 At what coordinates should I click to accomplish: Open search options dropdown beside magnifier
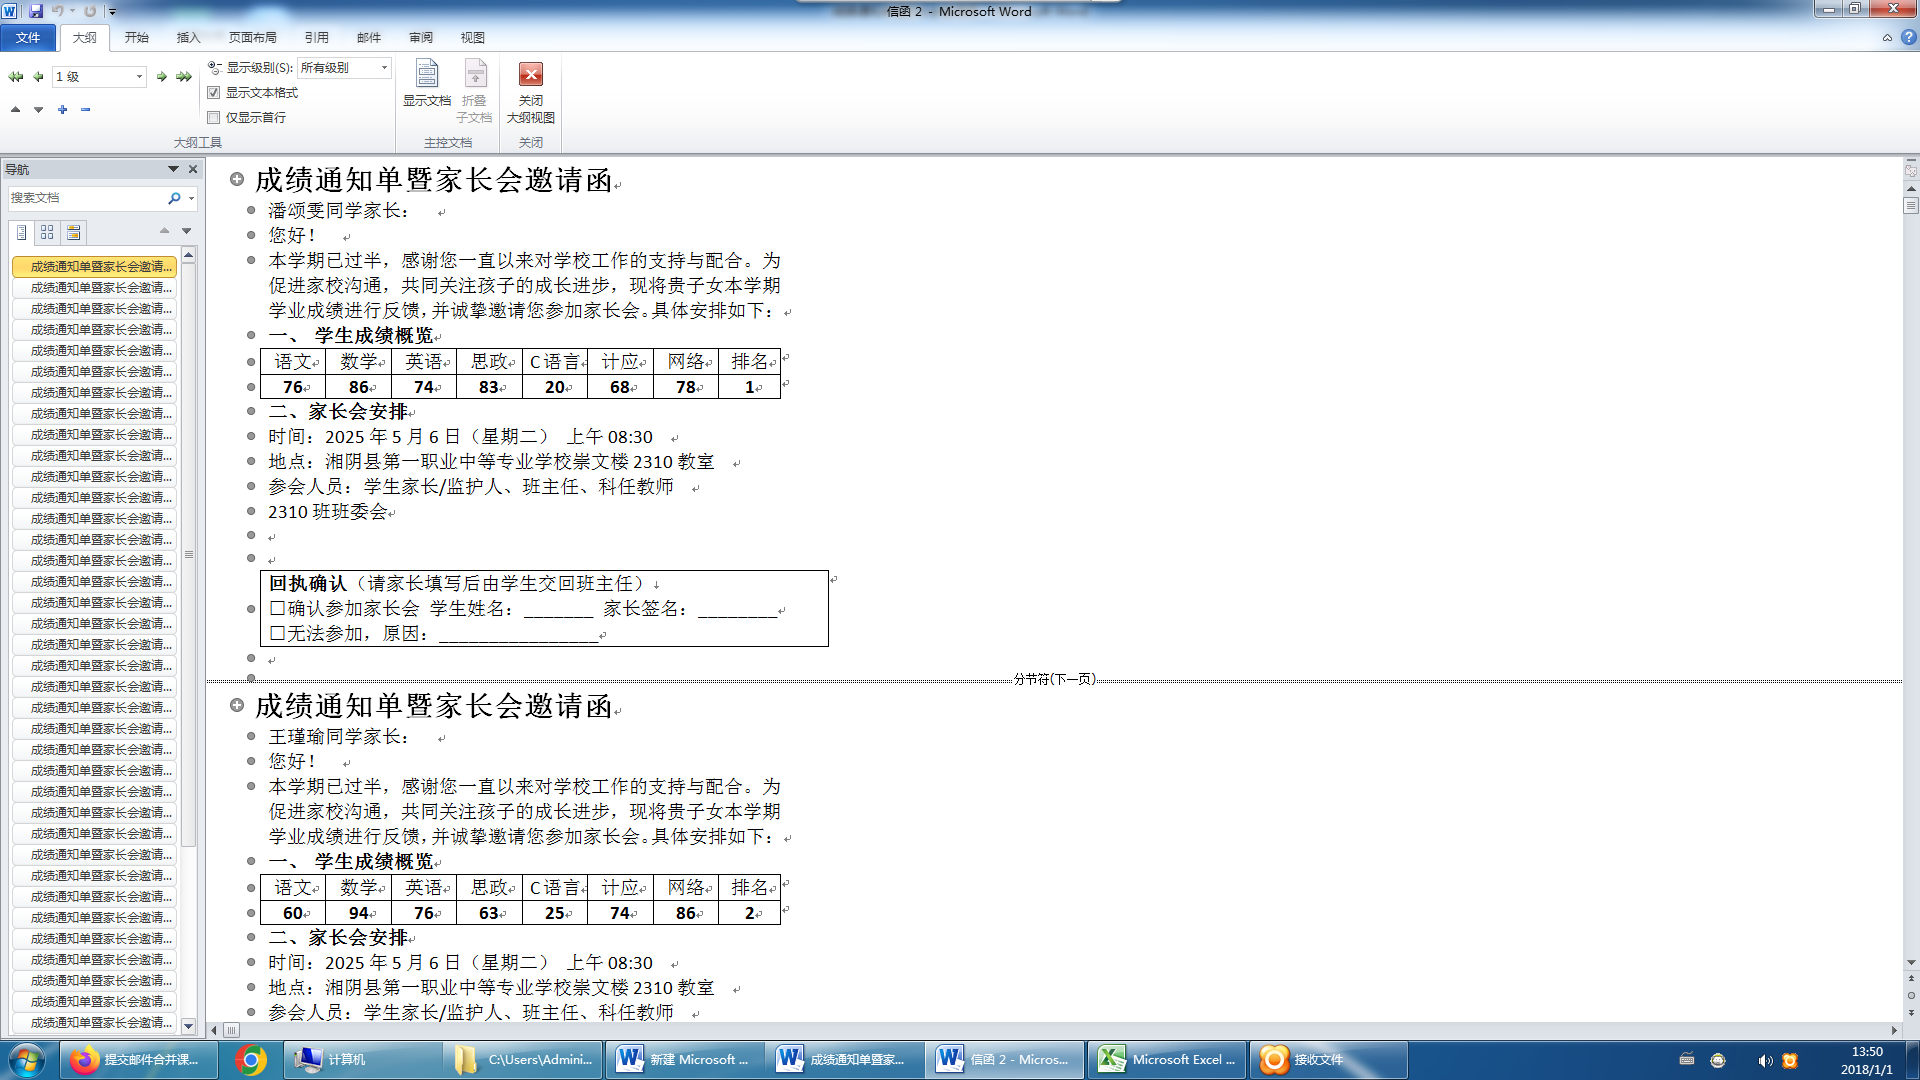[191, 198]
